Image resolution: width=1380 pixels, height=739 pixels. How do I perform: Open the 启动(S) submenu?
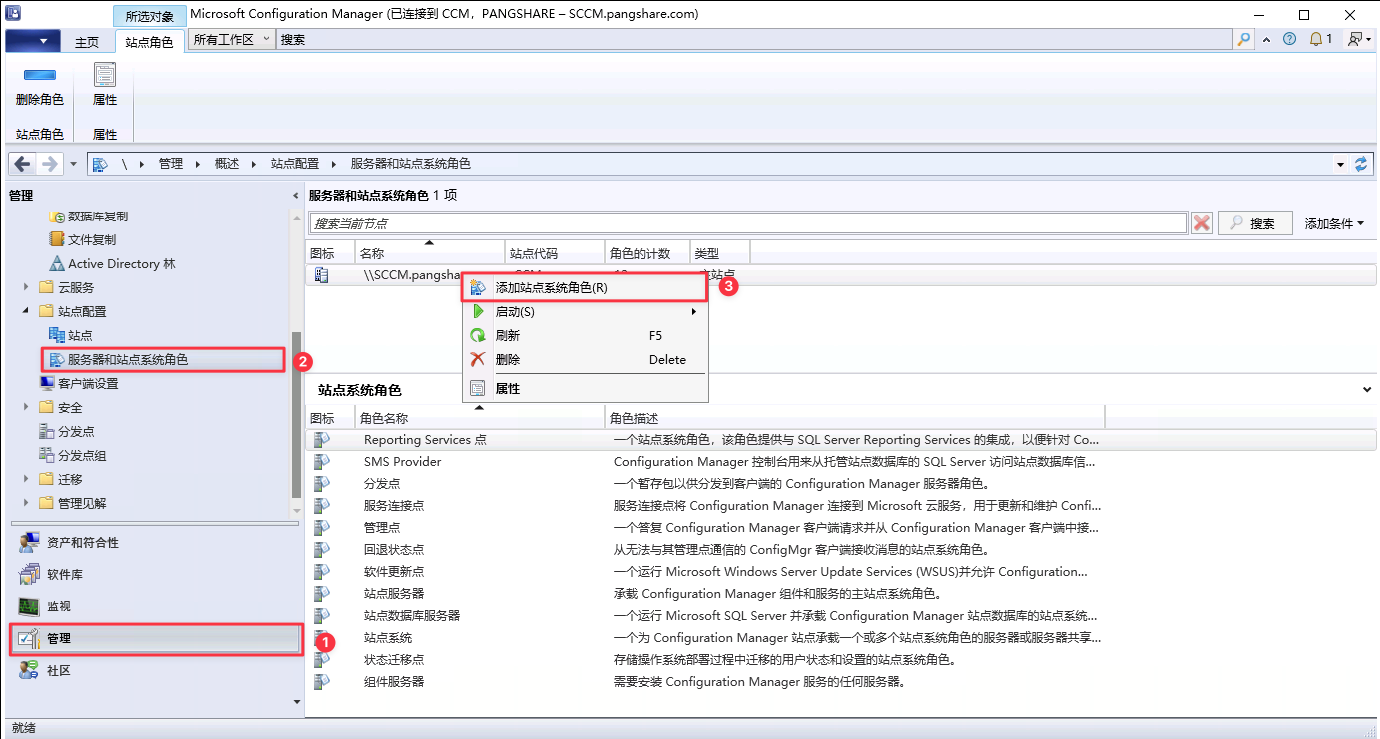pos(584,311)
